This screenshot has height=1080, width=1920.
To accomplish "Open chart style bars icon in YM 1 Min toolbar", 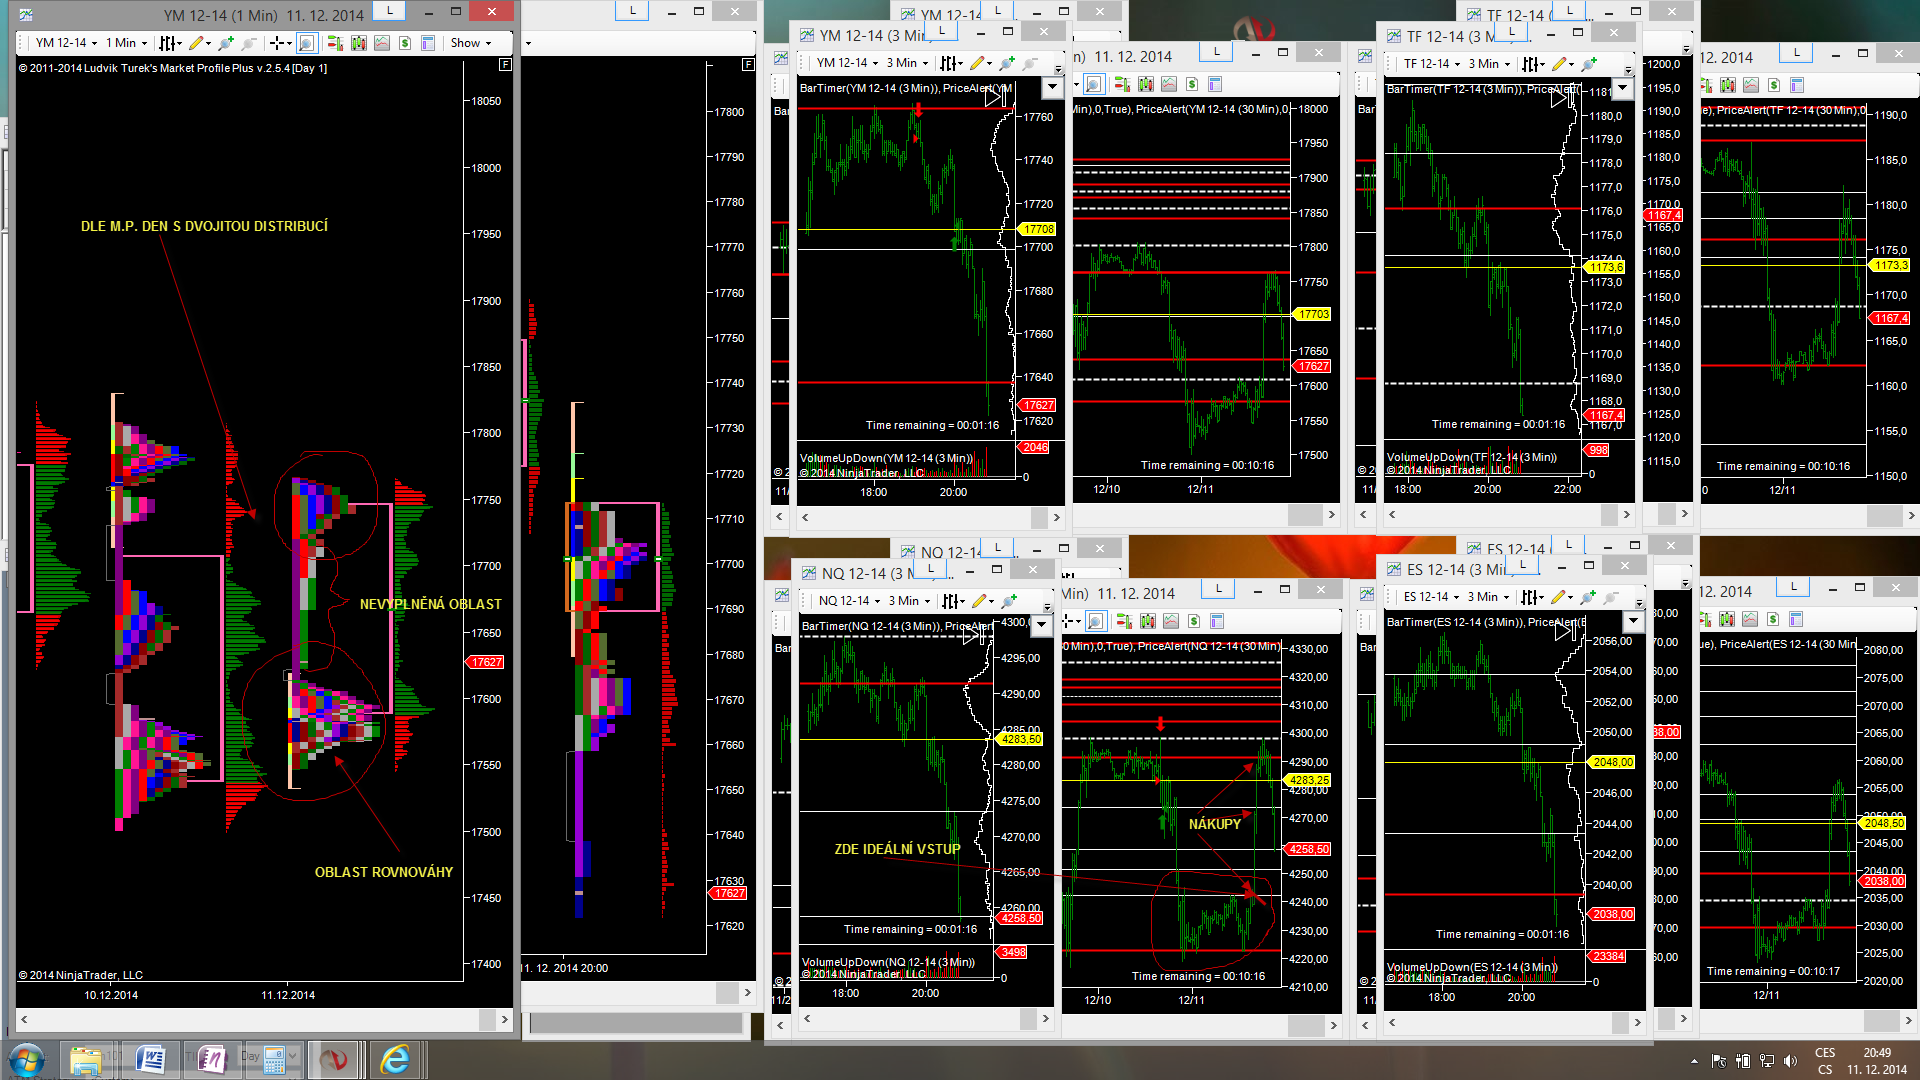I will [168, 43].
